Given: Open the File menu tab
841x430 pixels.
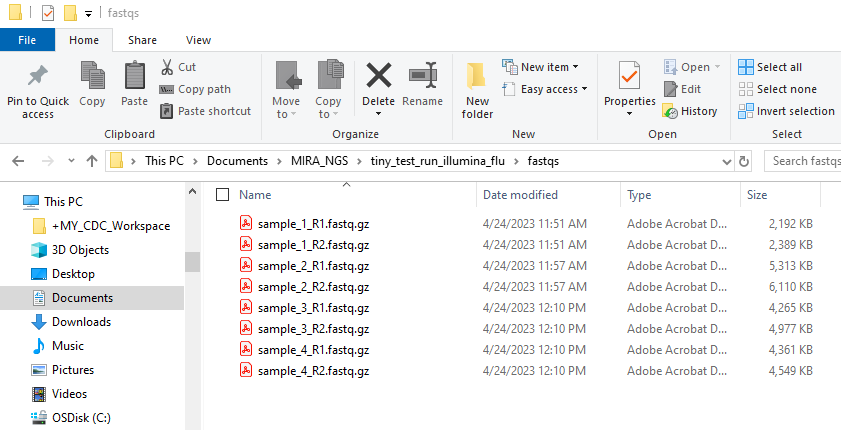Looking at the screenshot, I should [27, 40].
